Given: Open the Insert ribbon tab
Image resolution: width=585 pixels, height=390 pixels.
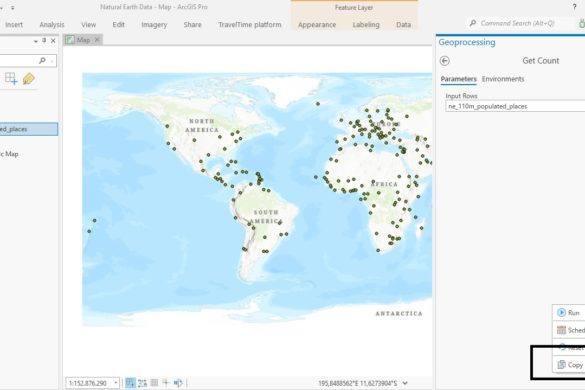Looking at the screenshot, I should (x=14, y=25).
